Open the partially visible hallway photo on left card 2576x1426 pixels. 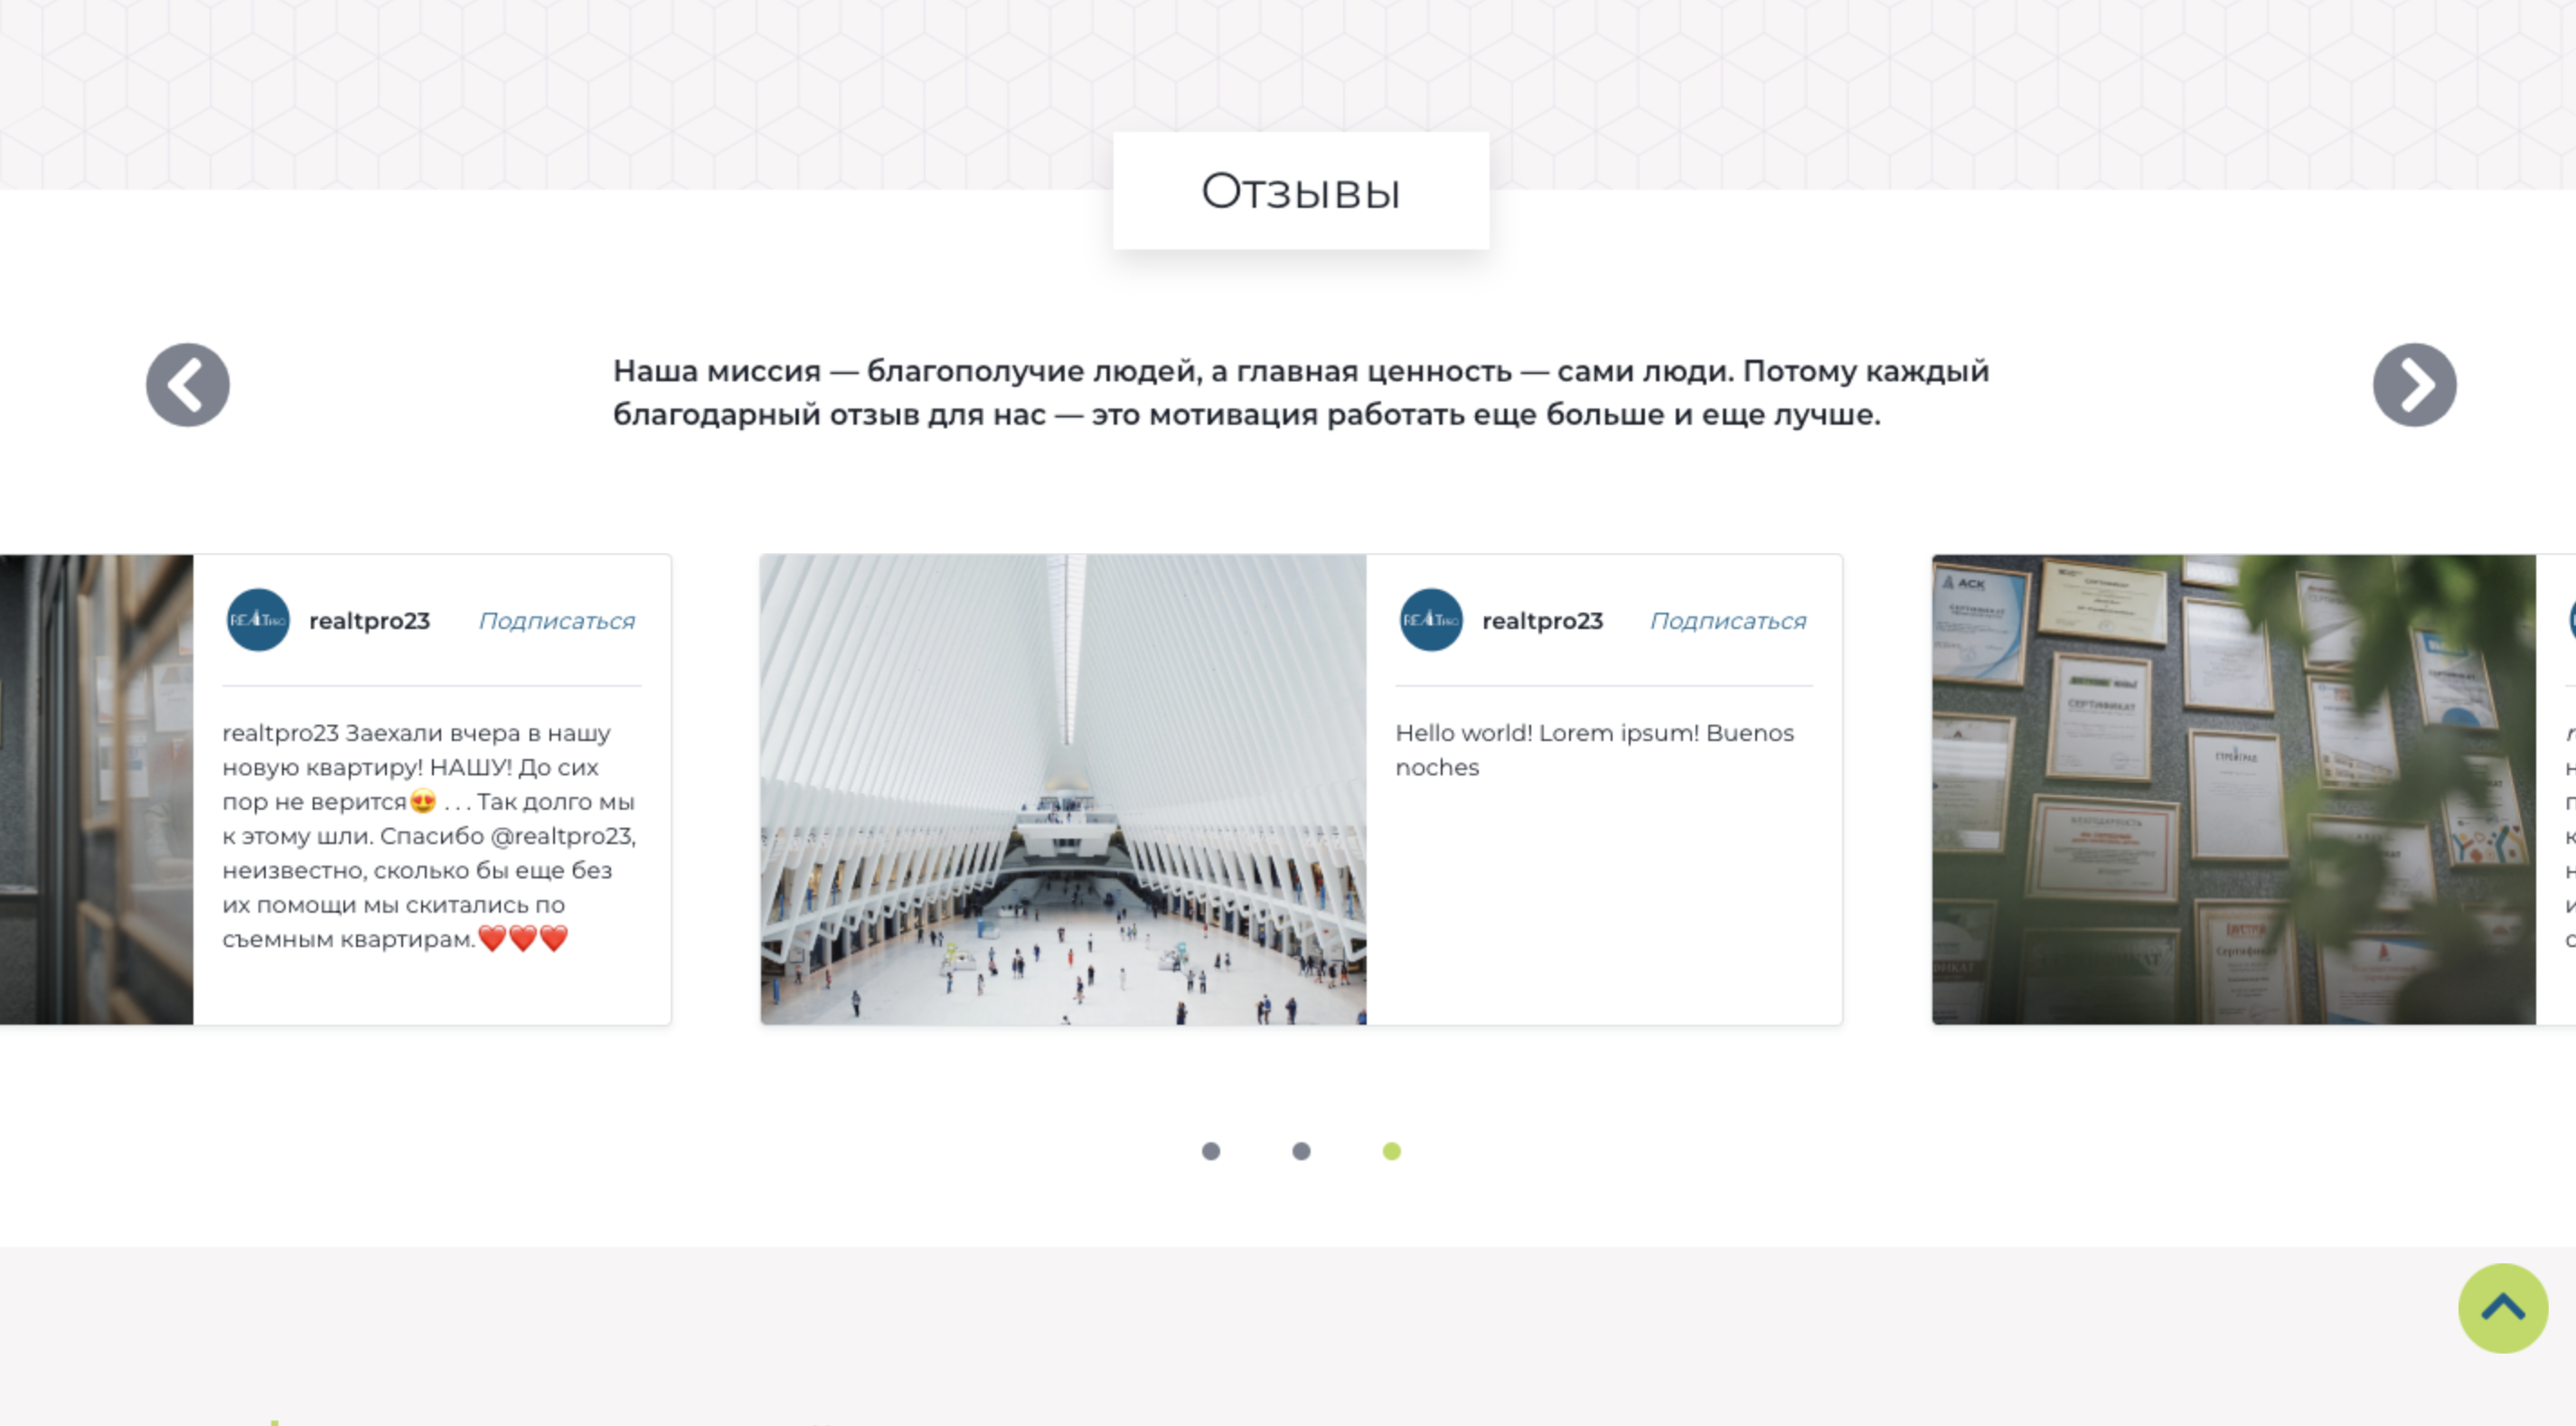[96, 789]
